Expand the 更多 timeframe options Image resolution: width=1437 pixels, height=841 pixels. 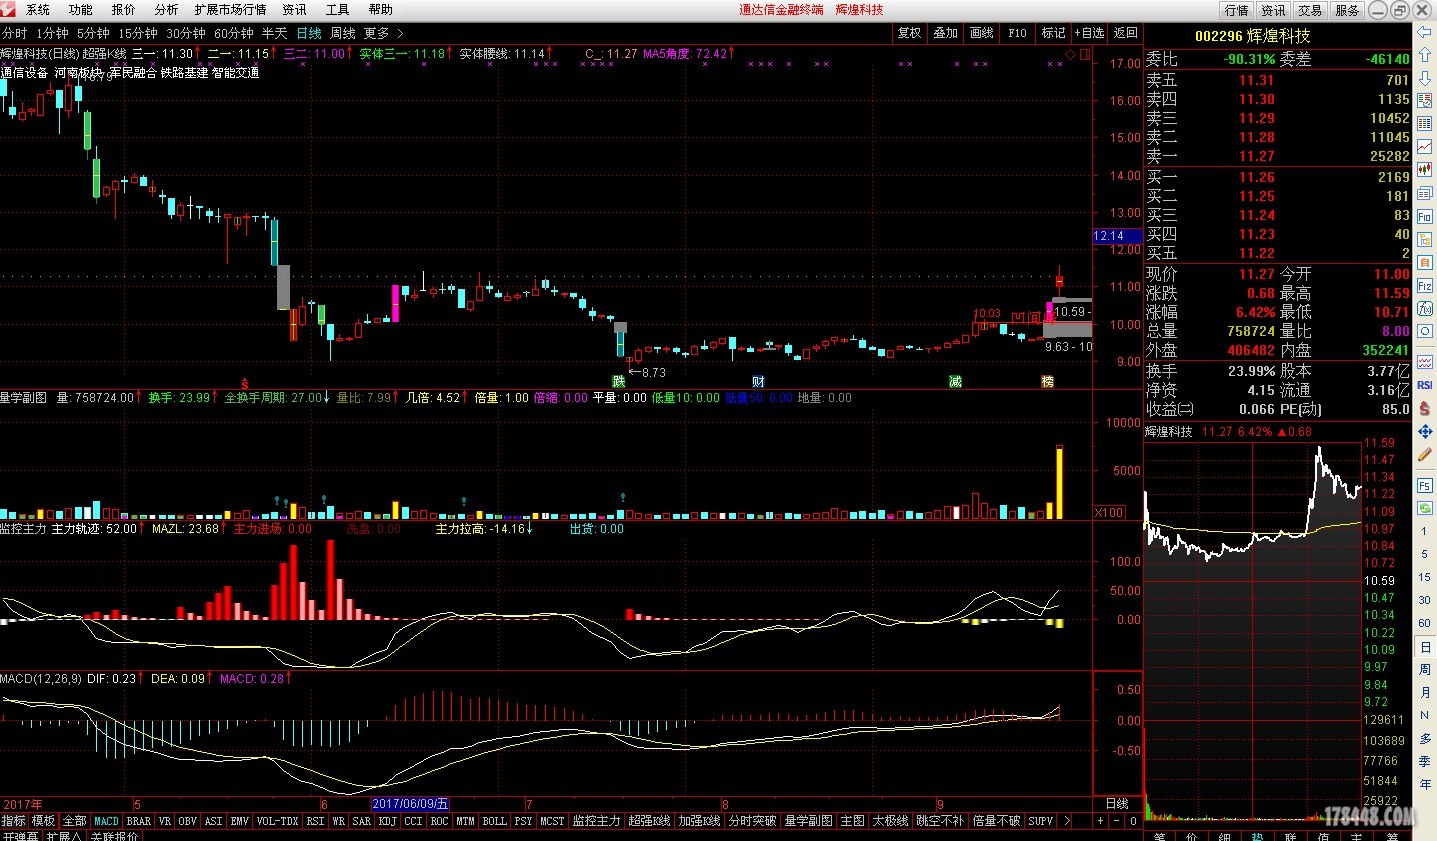[384, 33]
